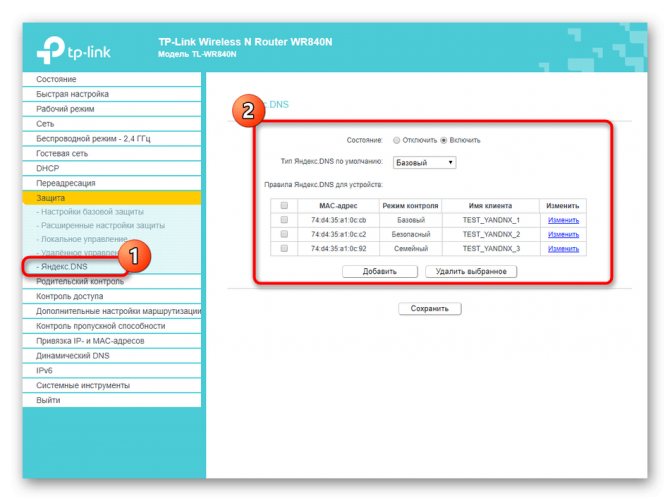Click Изменить link for TEST_YANDNX_3
Screen dimensions: 670x501
(563, 249)
